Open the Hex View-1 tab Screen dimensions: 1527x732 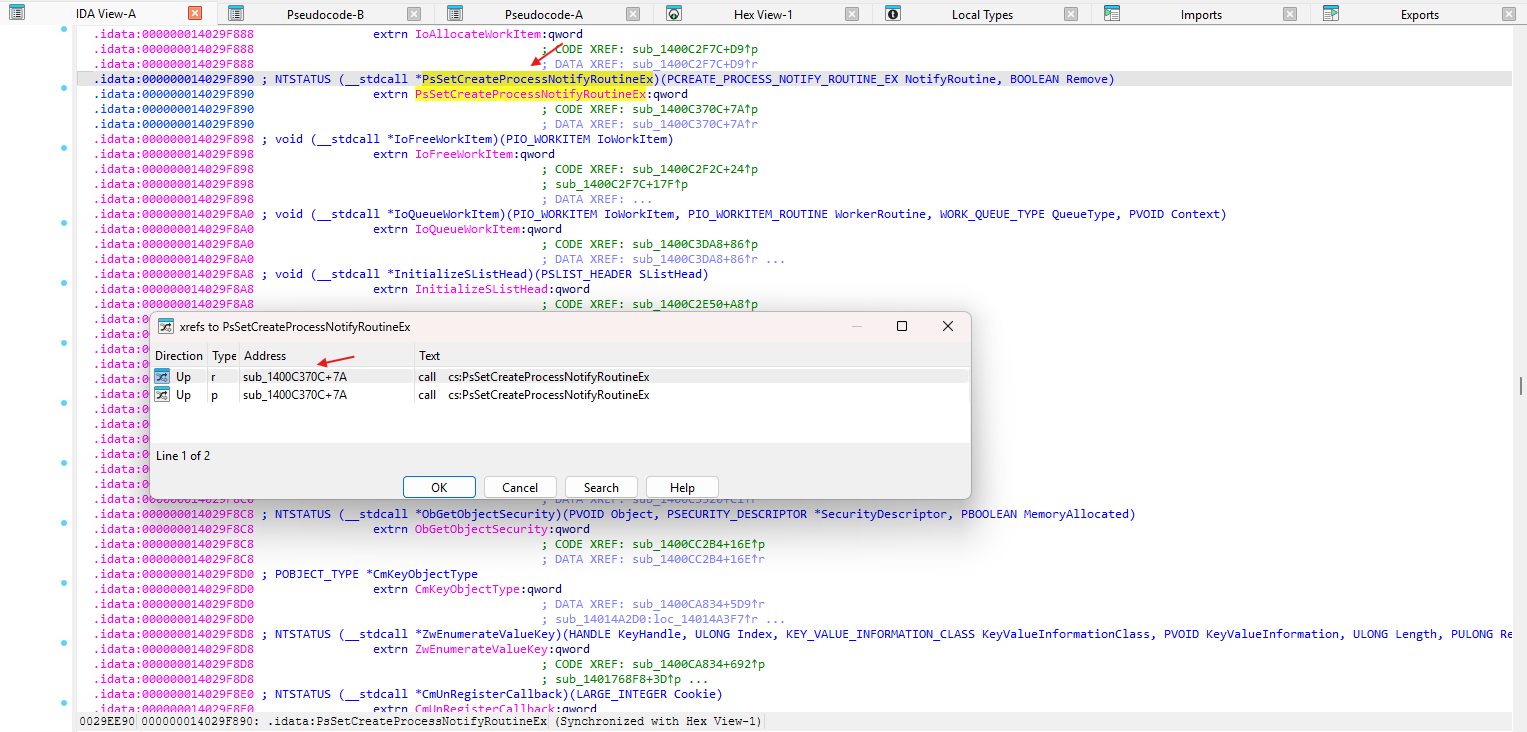(763, 14)
